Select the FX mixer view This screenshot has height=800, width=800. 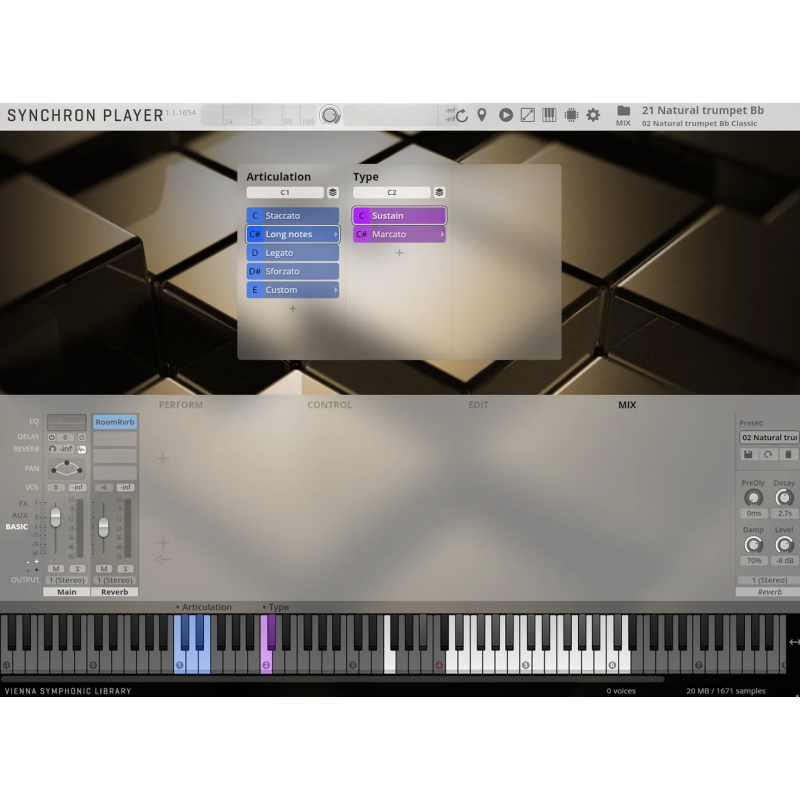(23, 503)
